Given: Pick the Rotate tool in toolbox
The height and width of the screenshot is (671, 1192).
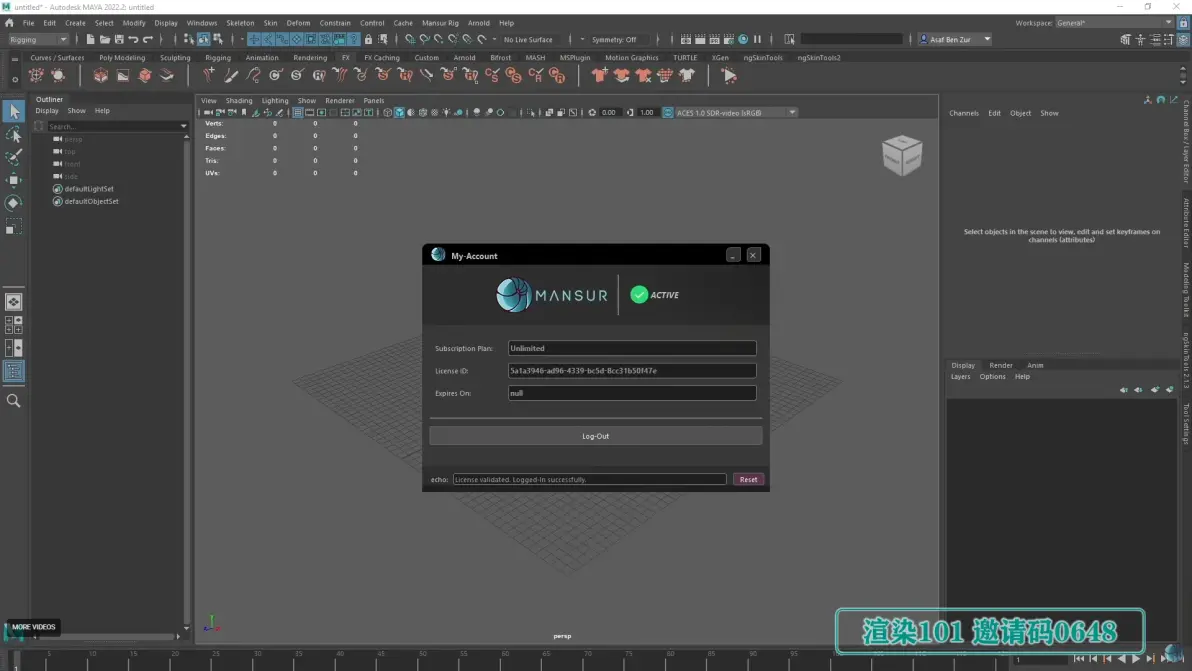Looking at the screenshot, I should [13, 203].
